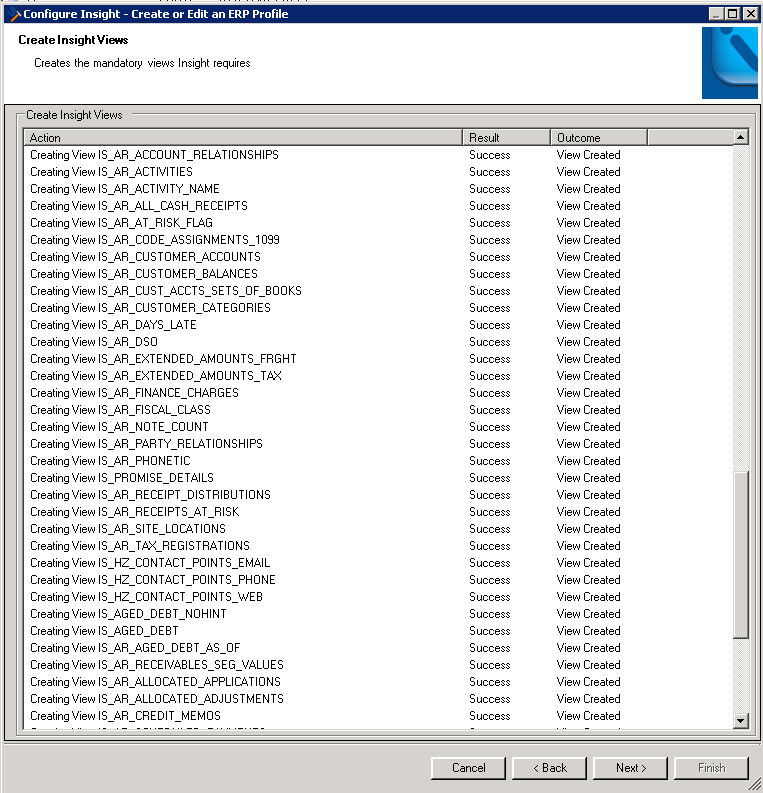Viewport: 763px width, 793px height.
Task: Select the IS_AR_DSO view row
Action: click(94, 342)
